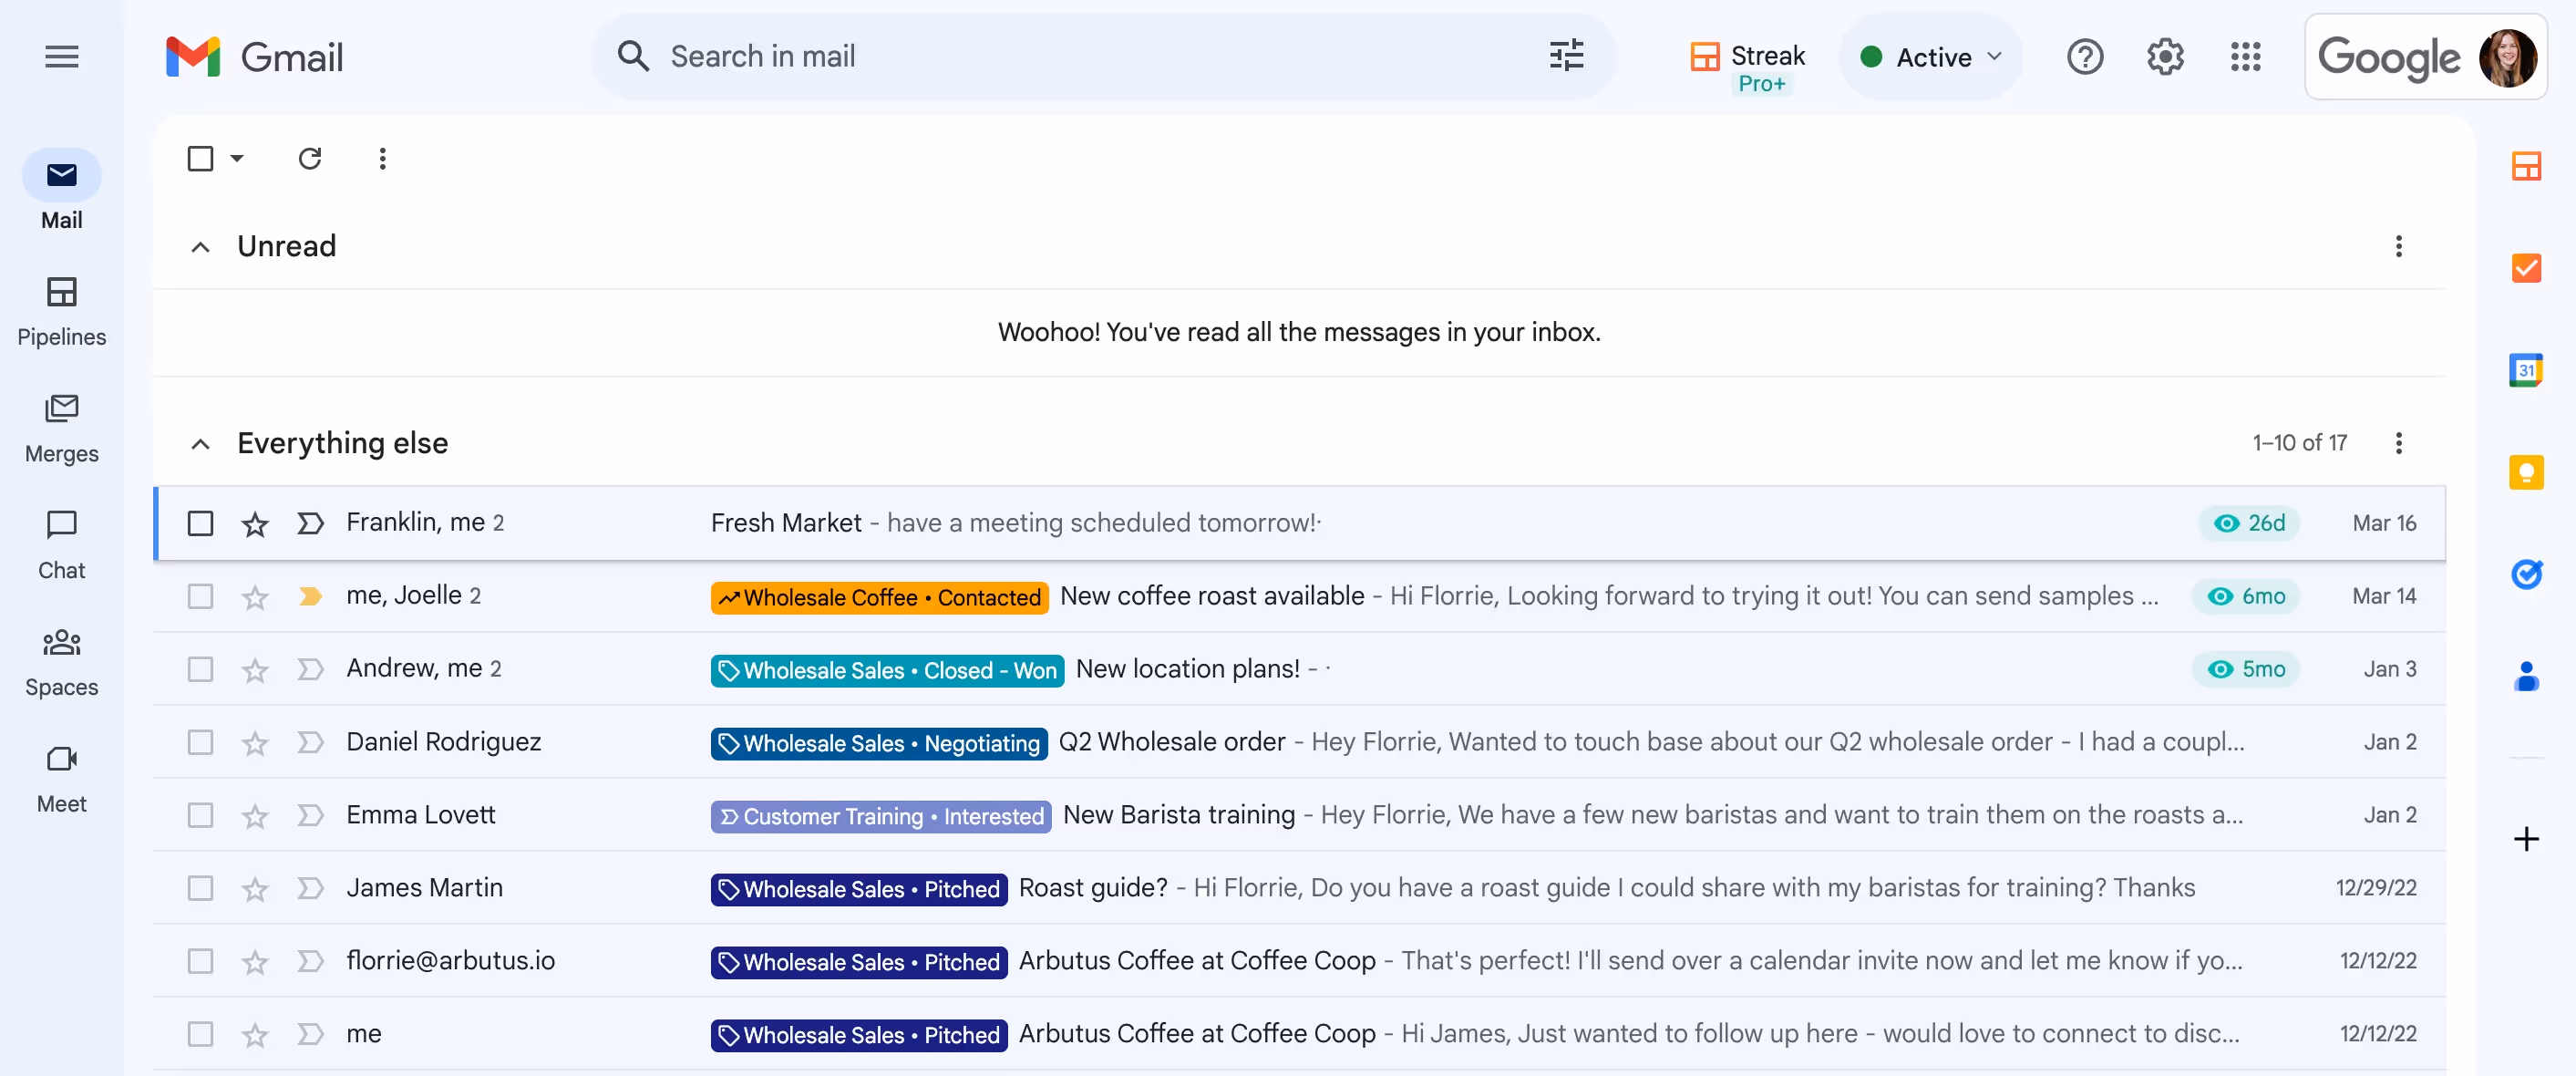The width and height of the screenshot is (2576, 1076).
Task: Click the refresh inbox icon
Action: (310, 158)
